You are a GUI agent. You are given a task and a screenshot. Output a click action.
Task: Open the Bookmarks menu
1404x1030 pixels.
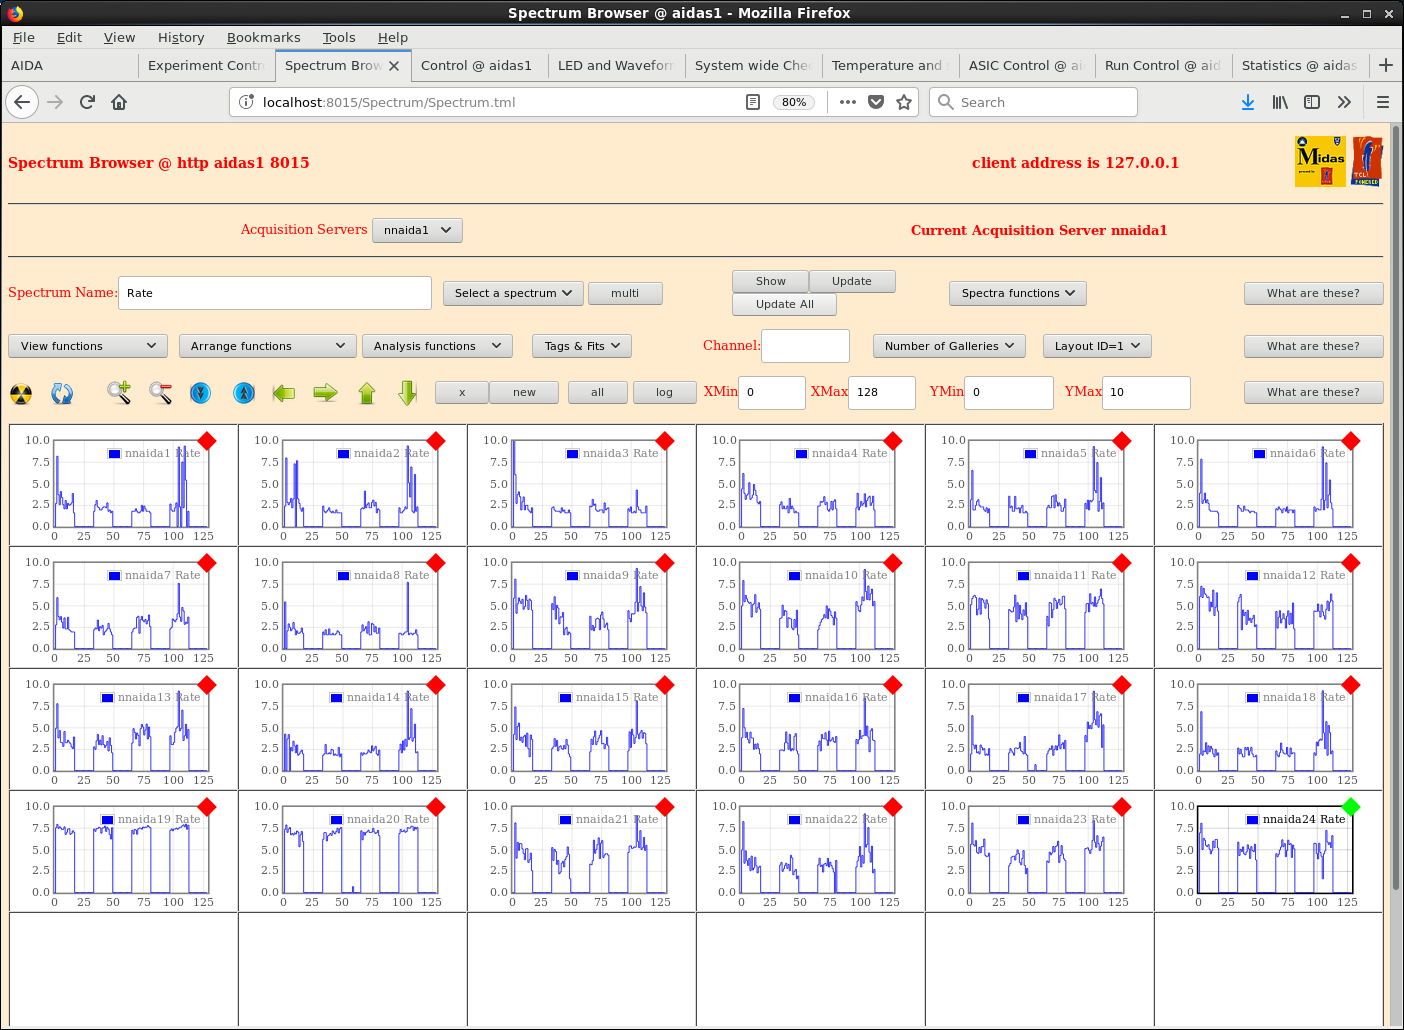(263, 38)
